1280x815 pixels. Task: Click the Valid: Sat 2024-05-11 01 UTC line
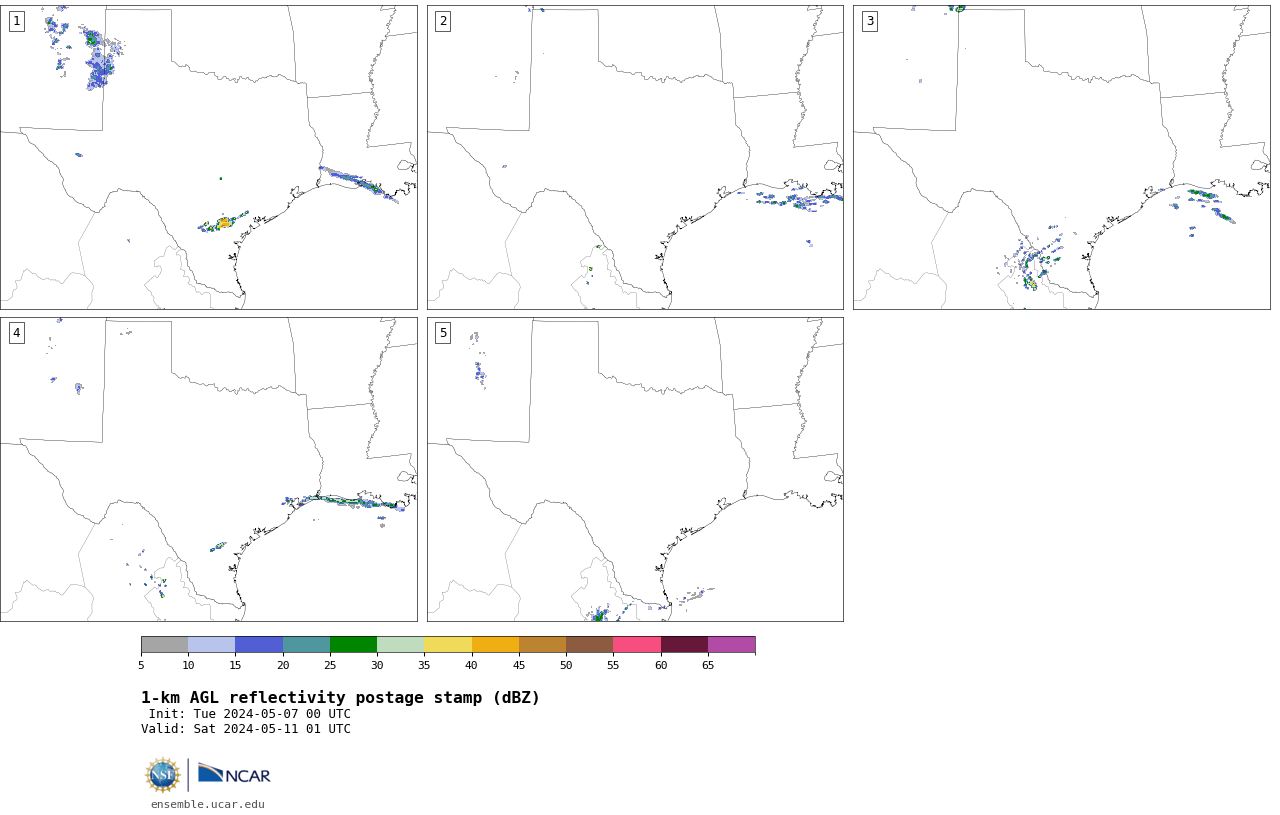(246, 729)
